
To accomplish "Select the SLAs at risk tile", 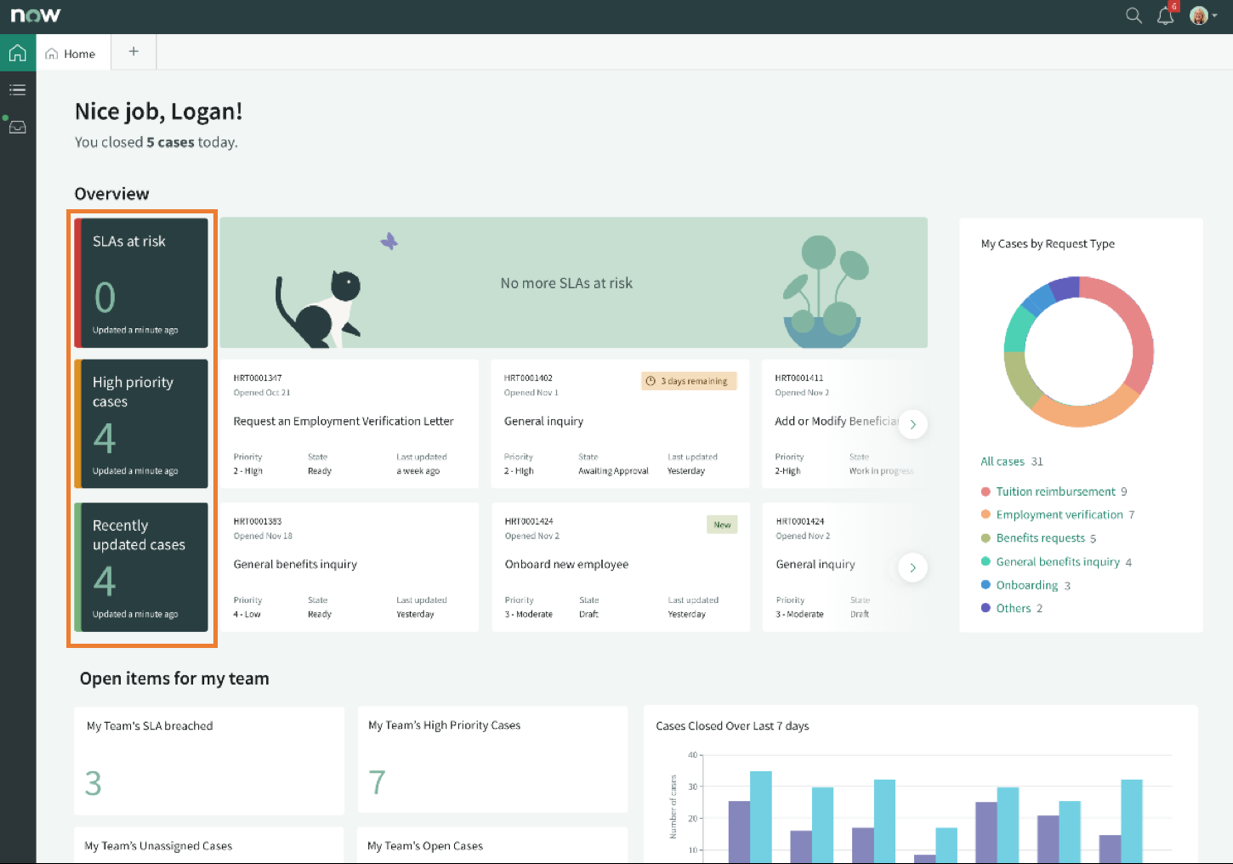I will (x=141, y=283).
